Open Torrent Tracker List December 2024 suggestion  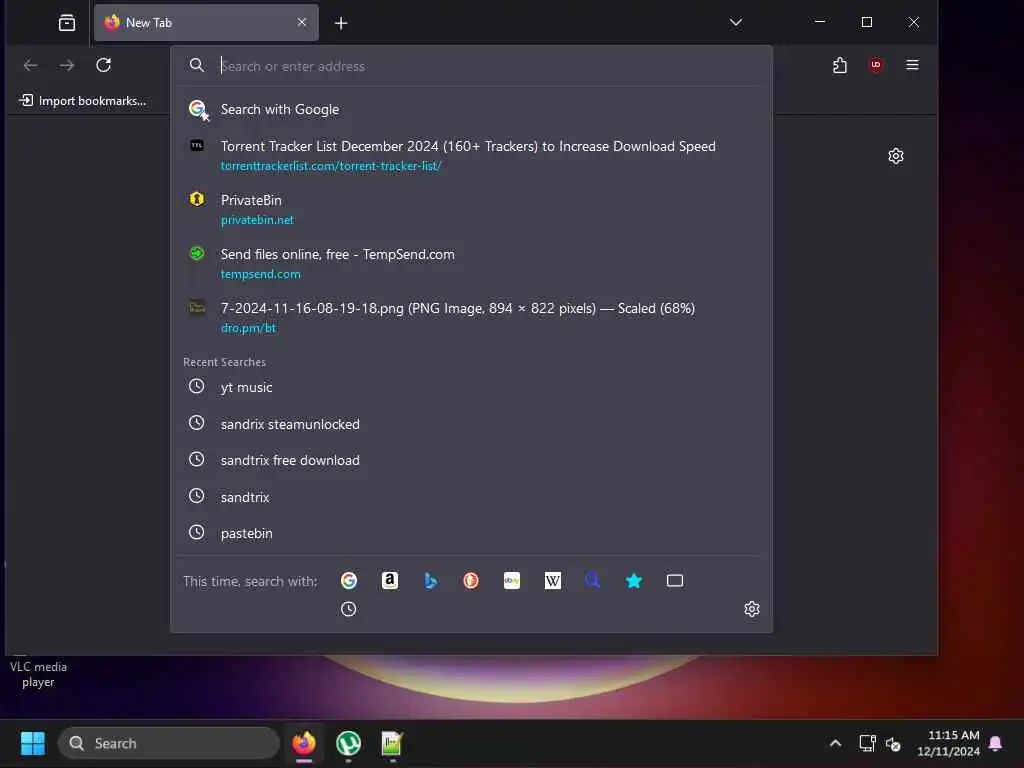point(472,155)
